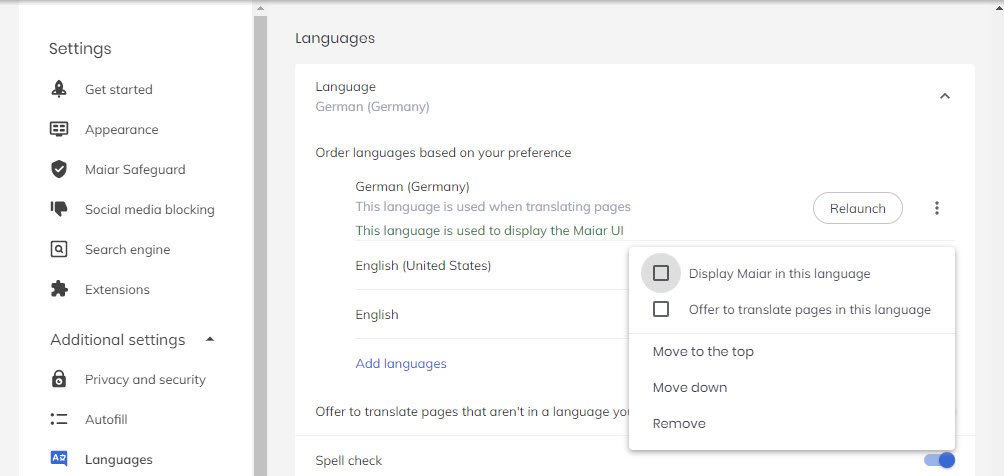Screen dimensions: 1004x476
Task: Open Search engine settings icon
Action: pos(59,249)
